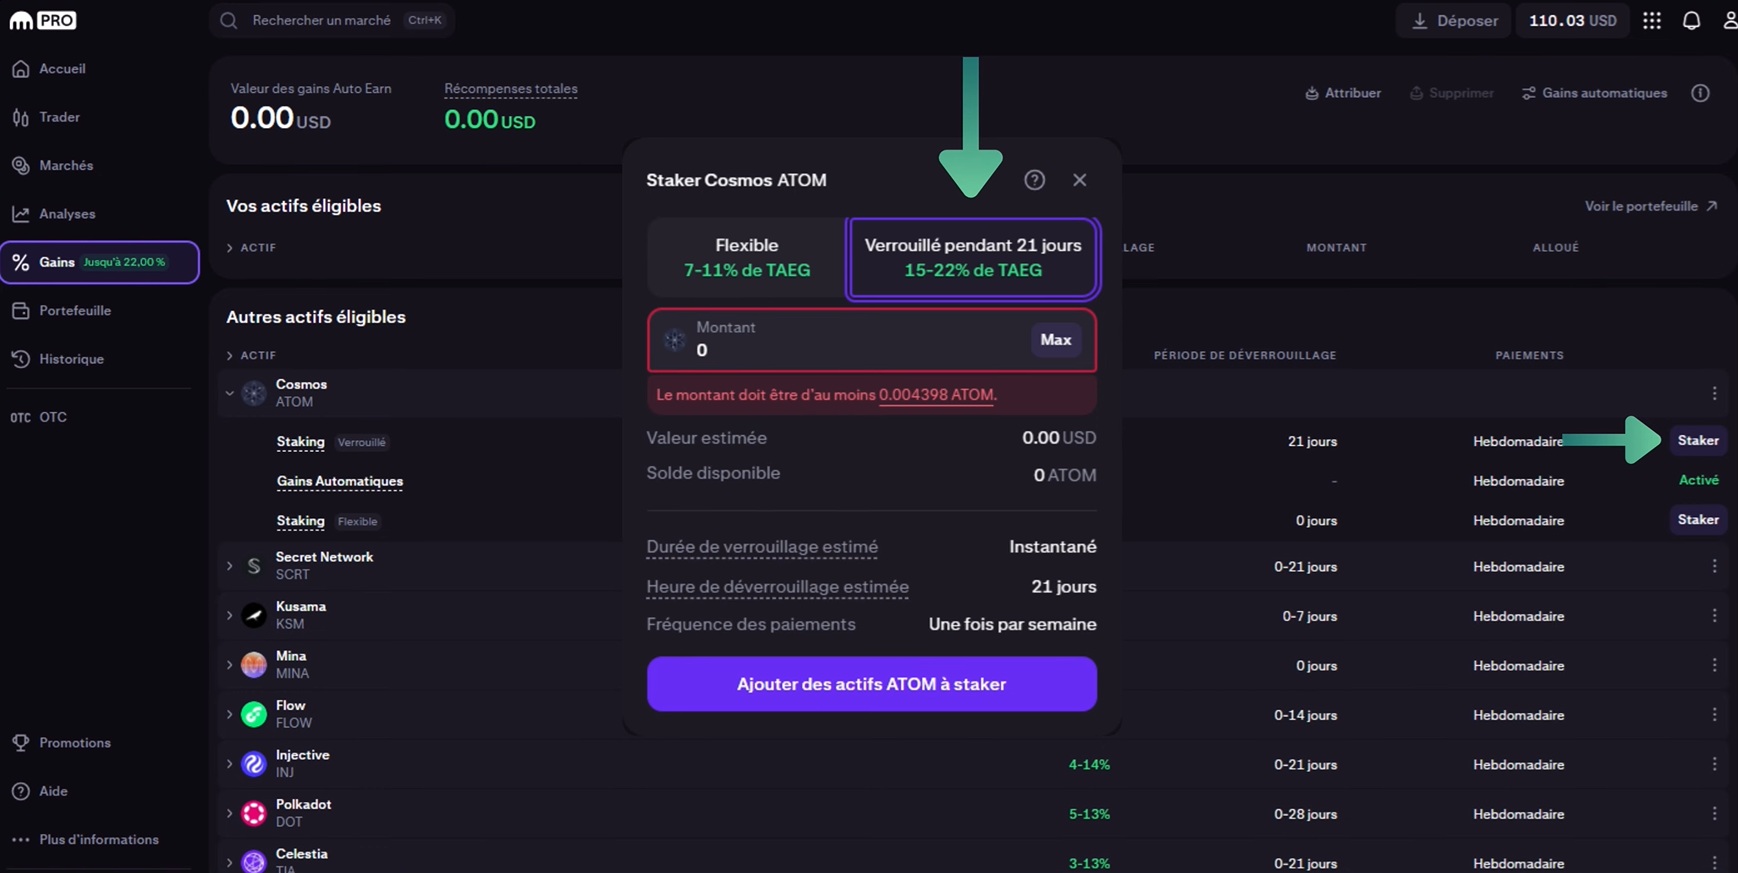Image resolution: width=1738 pixels, height=873 pixels.
Task: Open more options for Secret Network row
Action: pos(1714,566)
